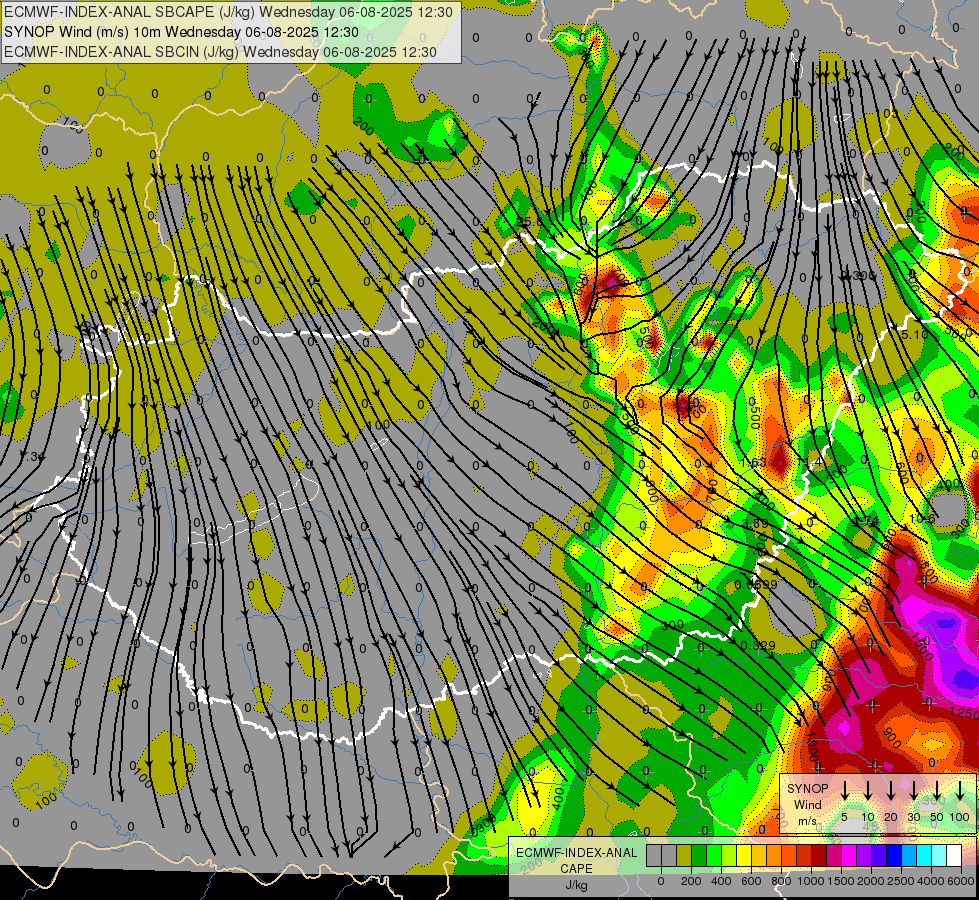Pick the pale cyan swatch beside the white one
The height and width of the screenshot is (900, 979).
[x=939, y=855]
